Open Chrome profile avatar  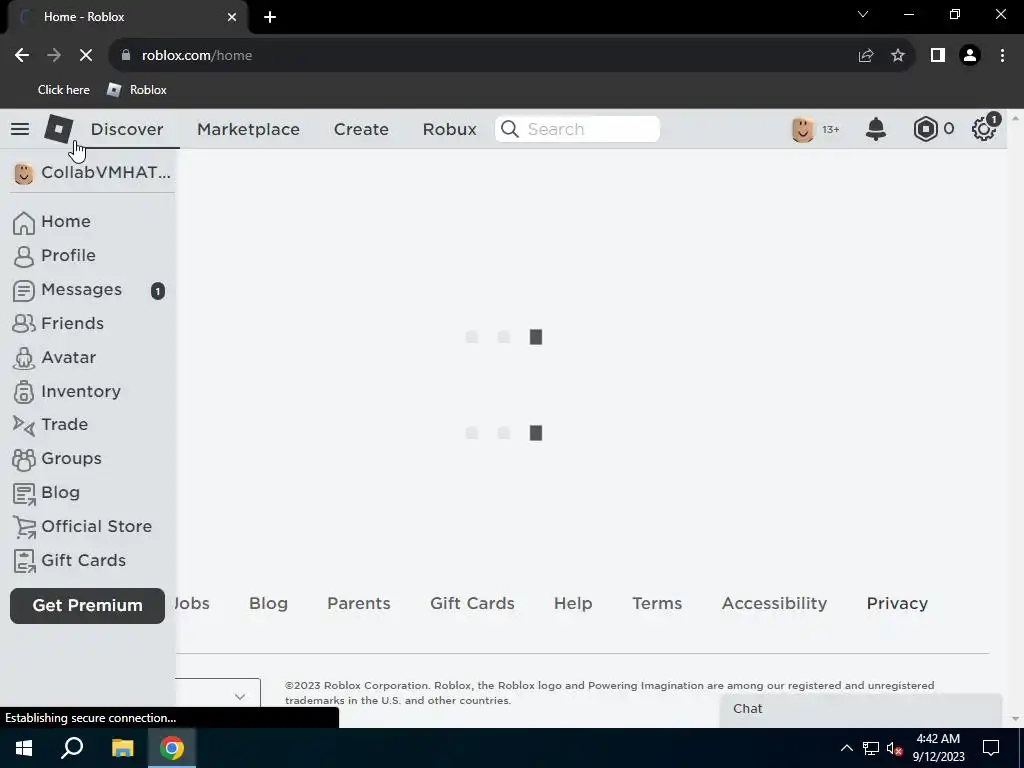pyautogui.click(x=970, y=56)
